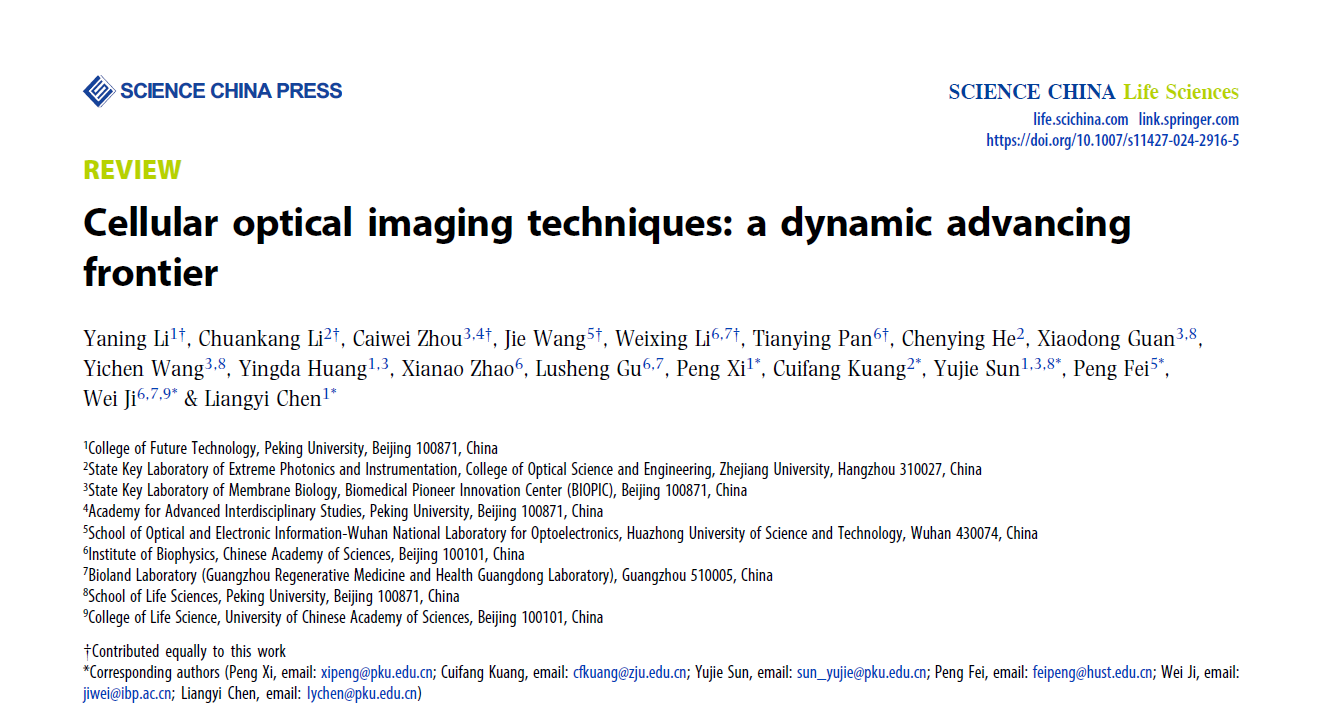Email Peng Xi at xipeng@pku.edu.cn
Image resolution: width=1319 pixels, height=713 pixels.
[x=377, y=672]
